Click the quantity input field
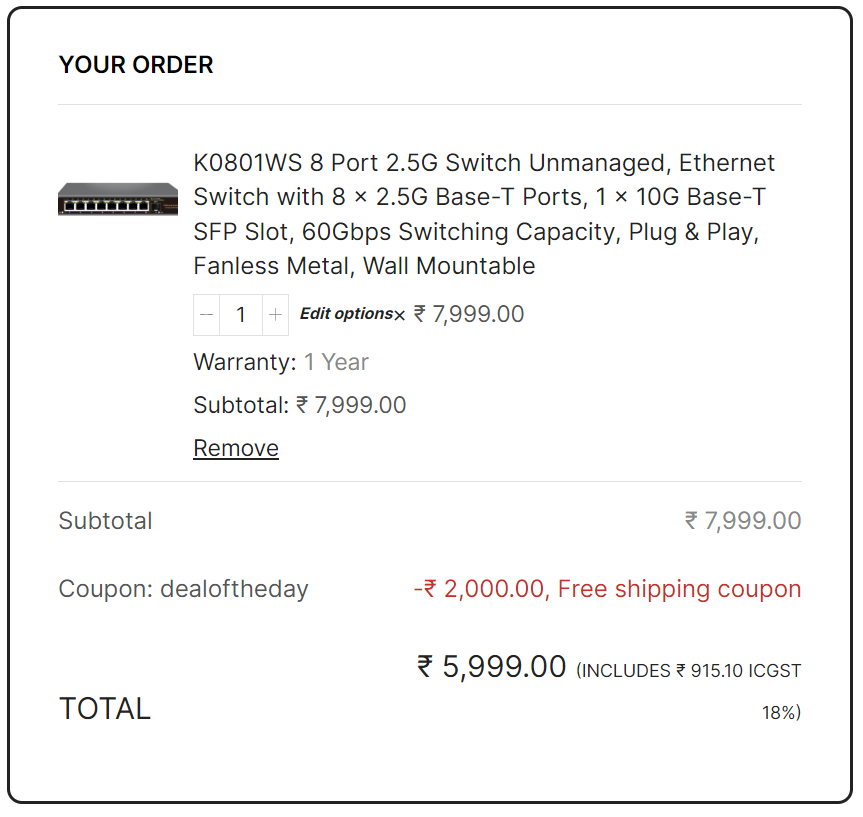The height and width of the screenshot is (817, 863). (241, 315)
